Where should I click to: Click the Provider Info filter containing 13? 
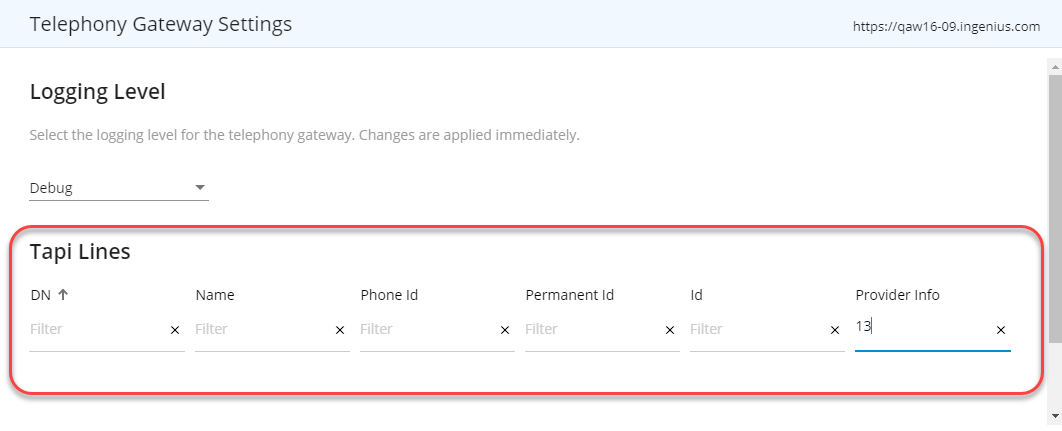(x=920, y=327)
